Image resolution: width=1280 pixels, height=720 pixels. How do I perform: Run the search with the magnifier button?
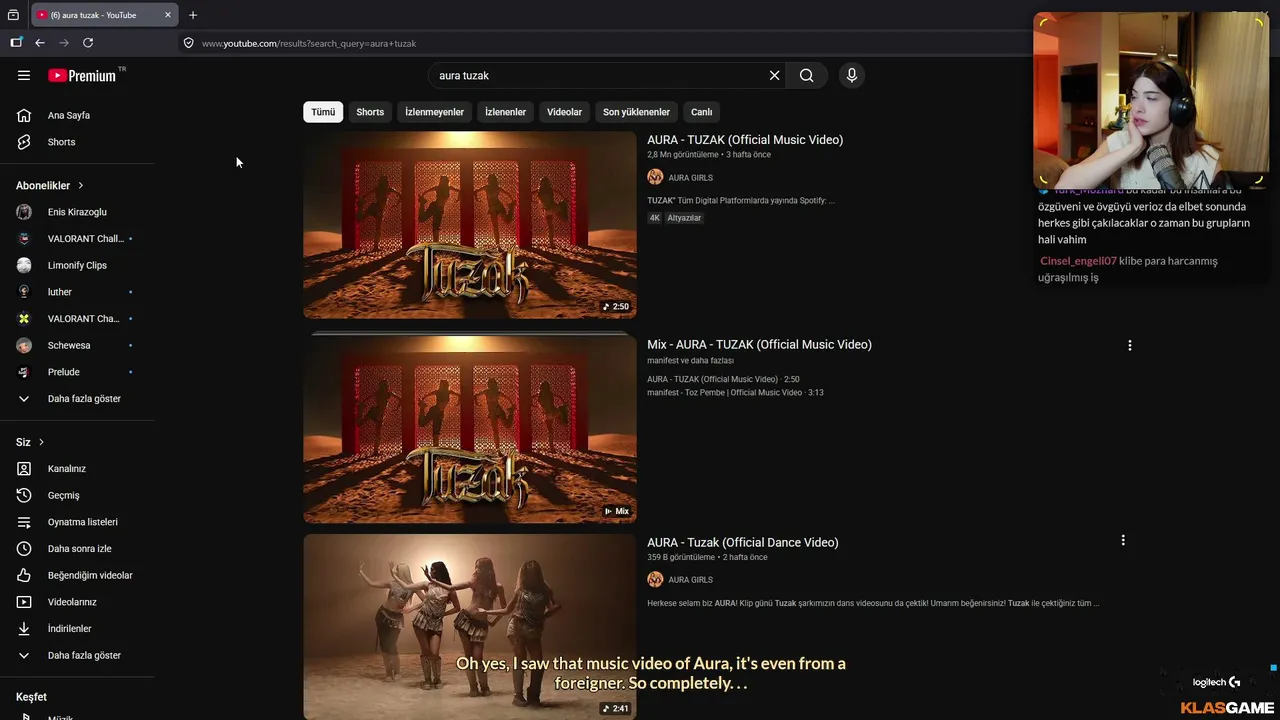coord(807,75)
